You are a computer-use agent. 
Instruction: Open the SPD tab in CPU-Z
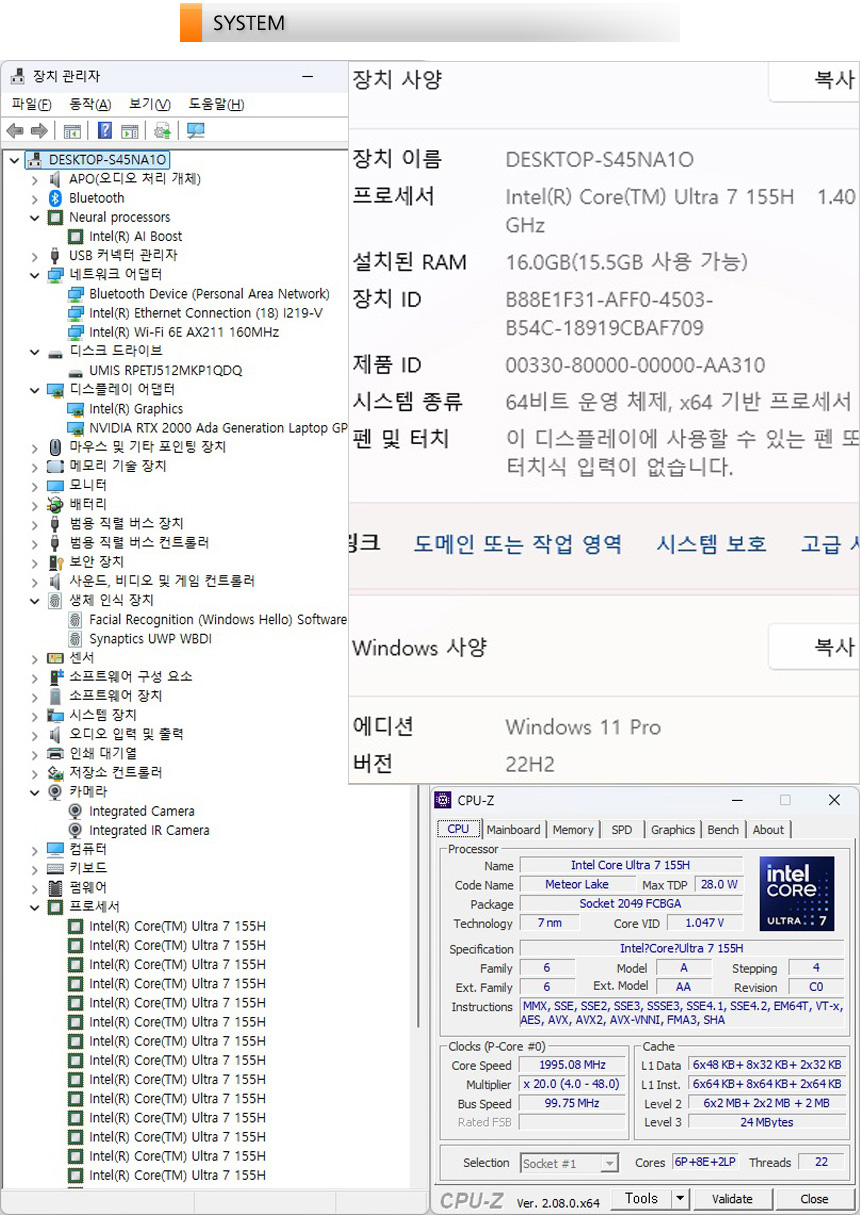(622, 830)
